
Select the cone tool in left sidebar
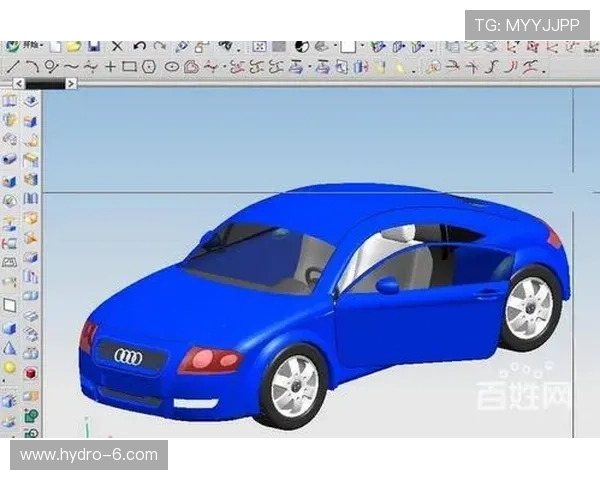click(10, 348)
